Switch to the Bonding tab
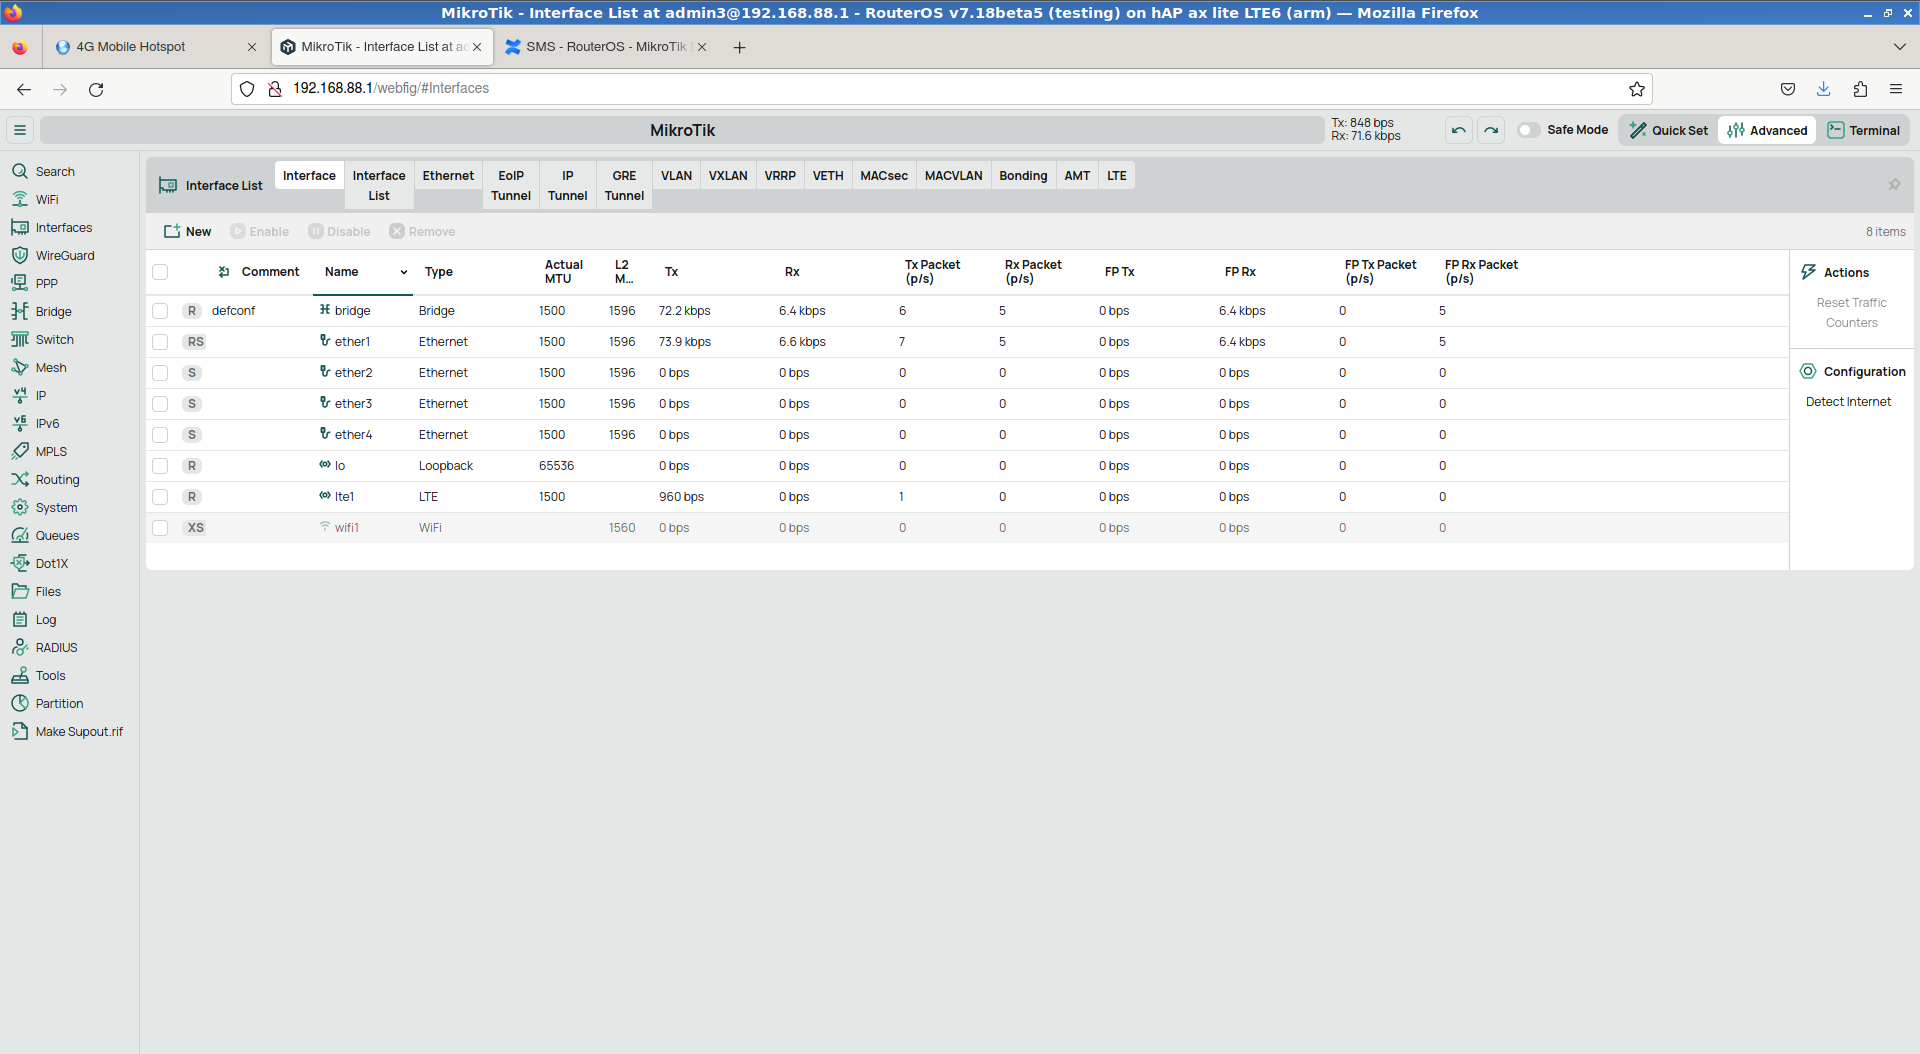This screenshot has width=1920, height=1054. click(1023, 176)
